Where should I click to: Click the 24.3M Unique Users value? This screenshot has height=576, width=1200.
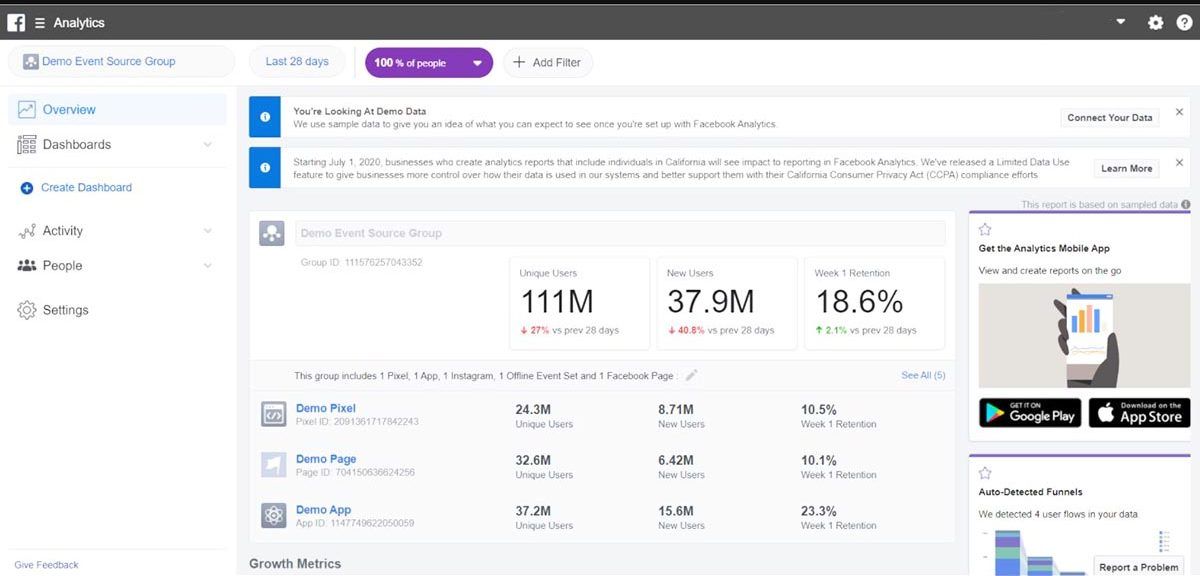pyautogui.click(x=533, y=409)
